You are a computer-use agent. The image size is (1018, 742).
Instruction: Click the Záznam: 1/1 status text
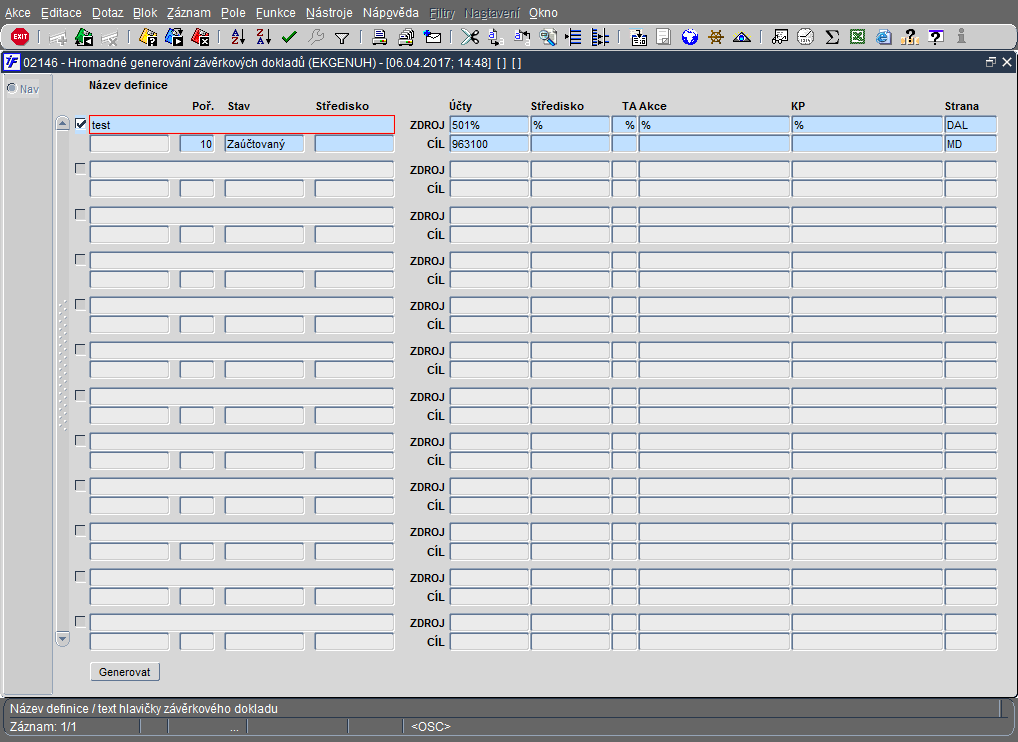coord(43,726)
